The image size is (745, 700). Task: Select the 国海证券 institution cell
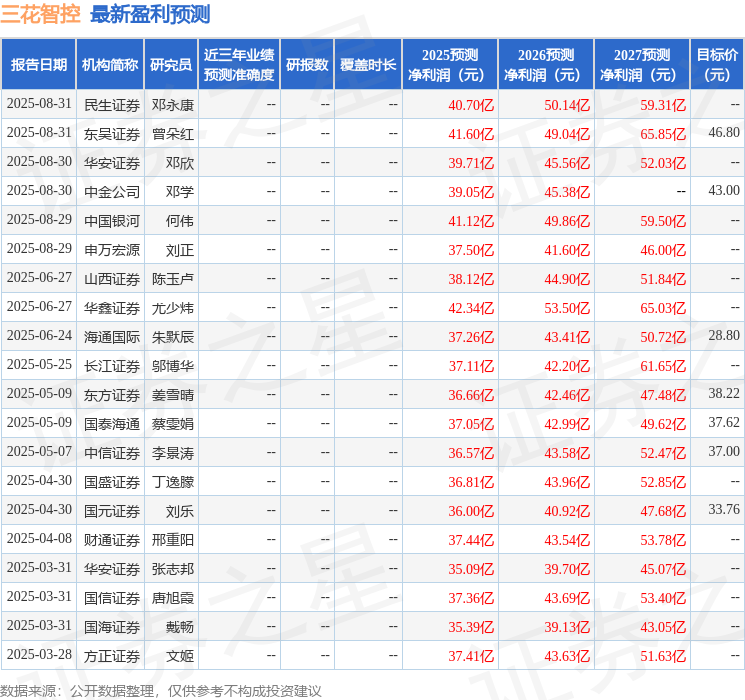(112, 627)
